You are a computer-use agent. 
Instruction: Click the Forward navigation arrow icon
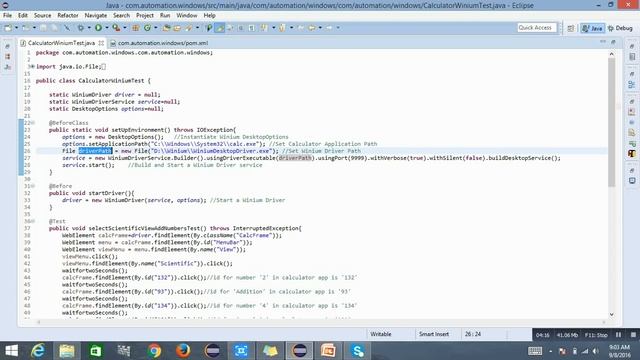(x=329, y=28)
